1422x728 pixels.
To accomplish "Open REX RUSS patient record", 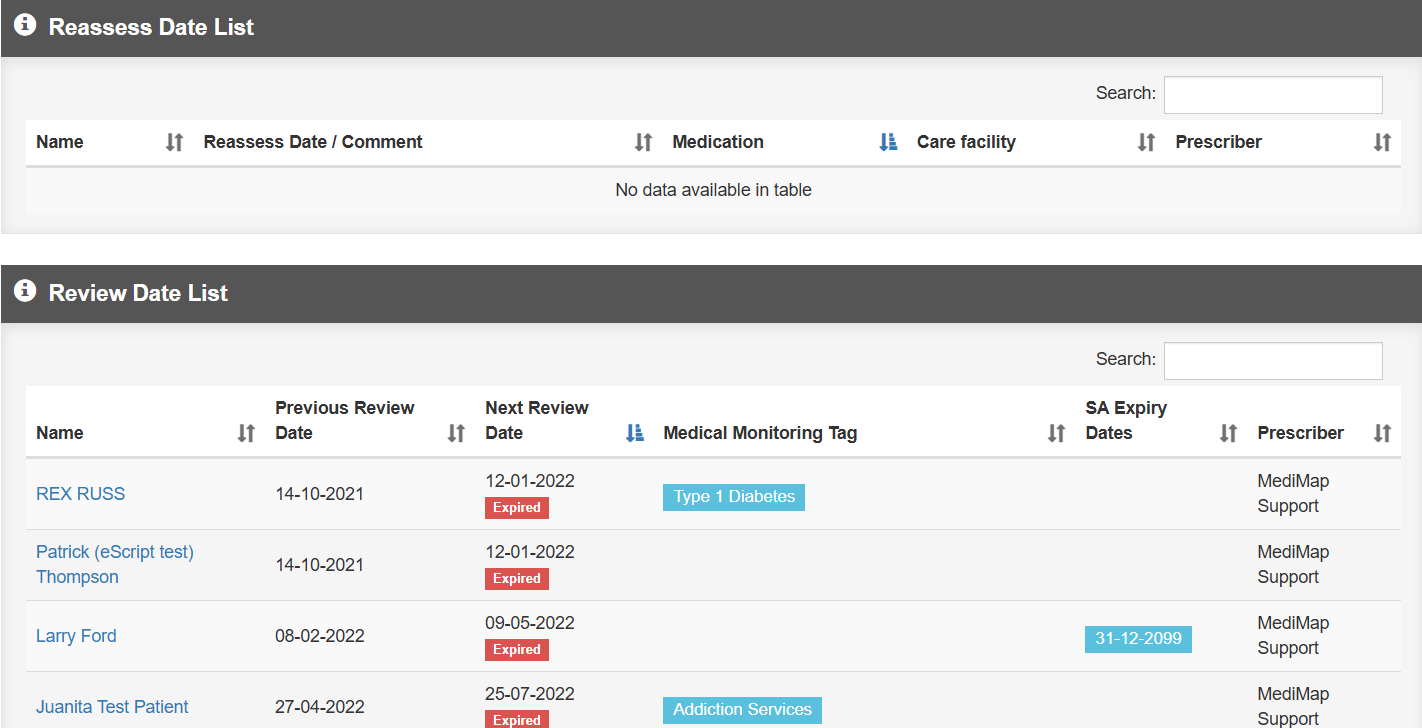I will tap(81, 494).
